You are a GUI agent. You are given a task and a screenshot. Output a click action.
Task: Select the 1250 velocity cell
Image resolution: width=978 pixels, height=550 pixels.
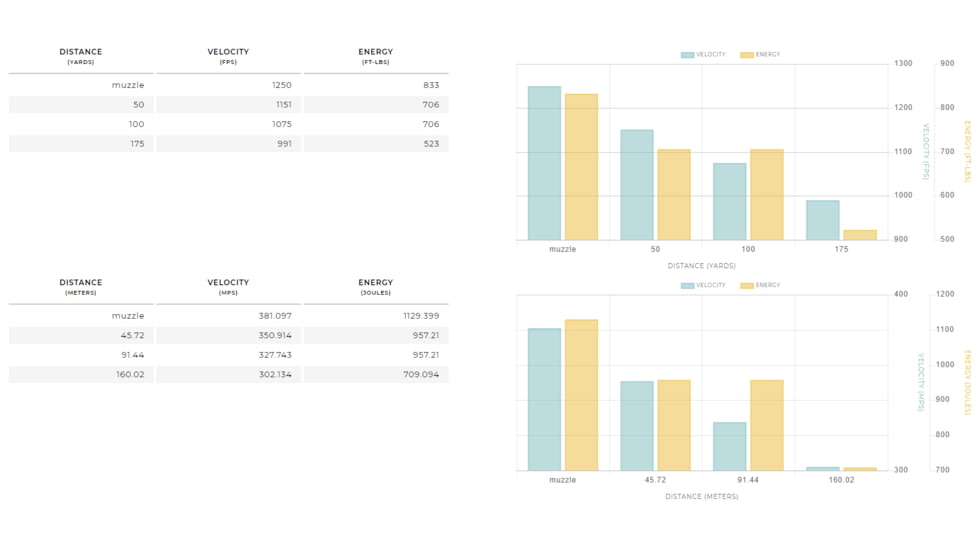228,85
